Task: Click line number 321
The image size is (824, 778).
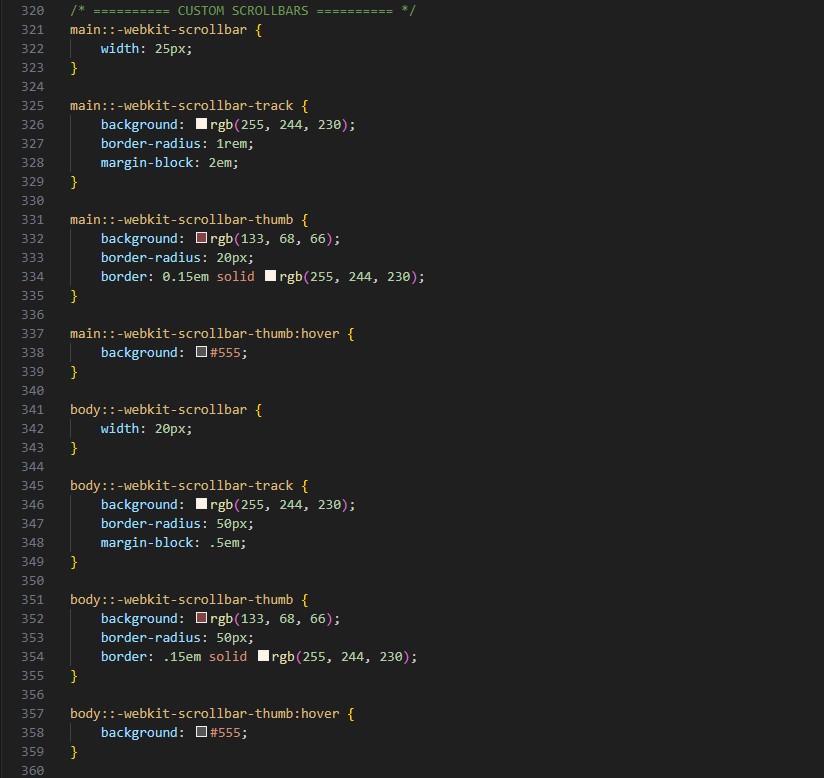Action: pyautogui.click(x=33, y=29)
